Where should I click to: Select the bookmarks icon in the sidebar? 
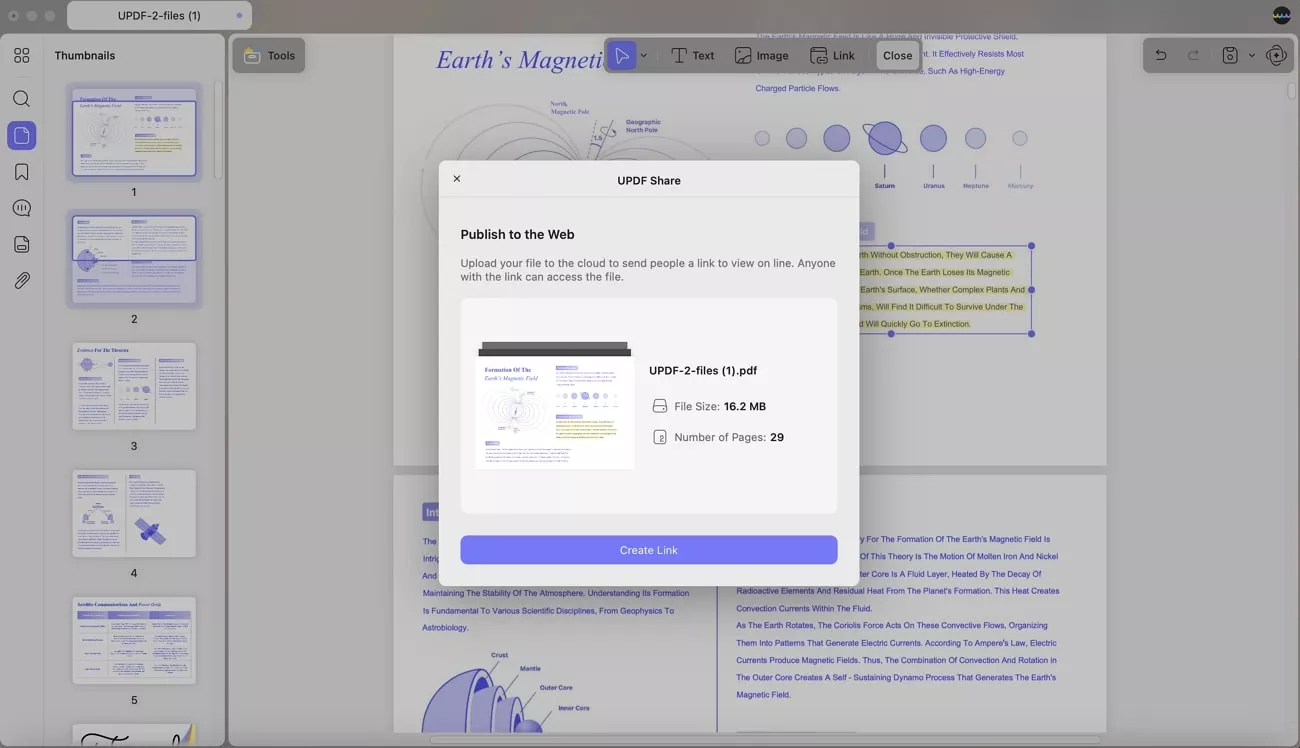click(x=21, y=171)
